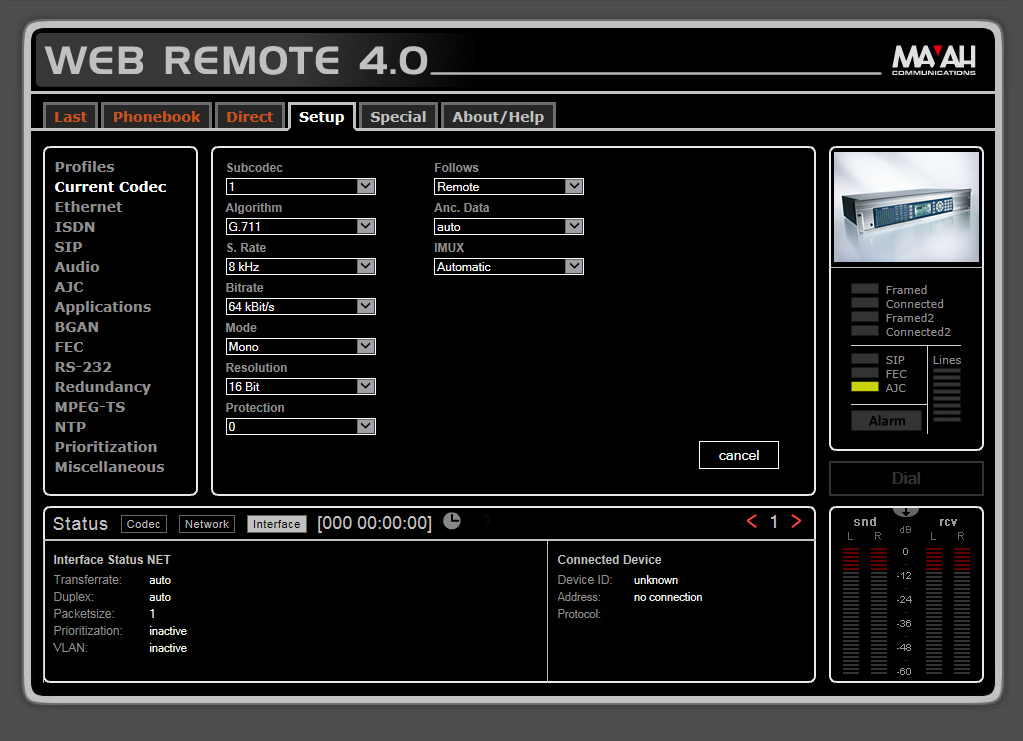Open NTP settings
This screenshot has height=741, width=1023.
coord(70,427)
